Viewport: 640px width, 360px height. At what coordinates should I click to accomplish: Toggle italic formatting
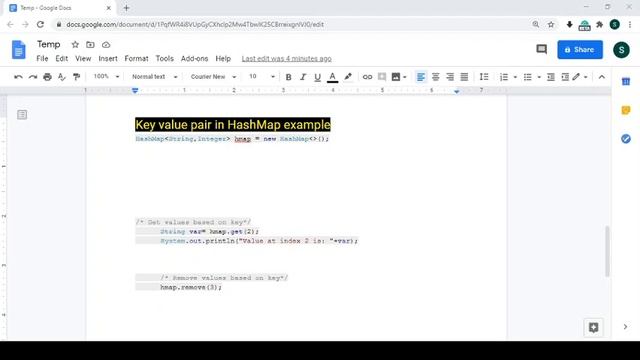(303, 77)
